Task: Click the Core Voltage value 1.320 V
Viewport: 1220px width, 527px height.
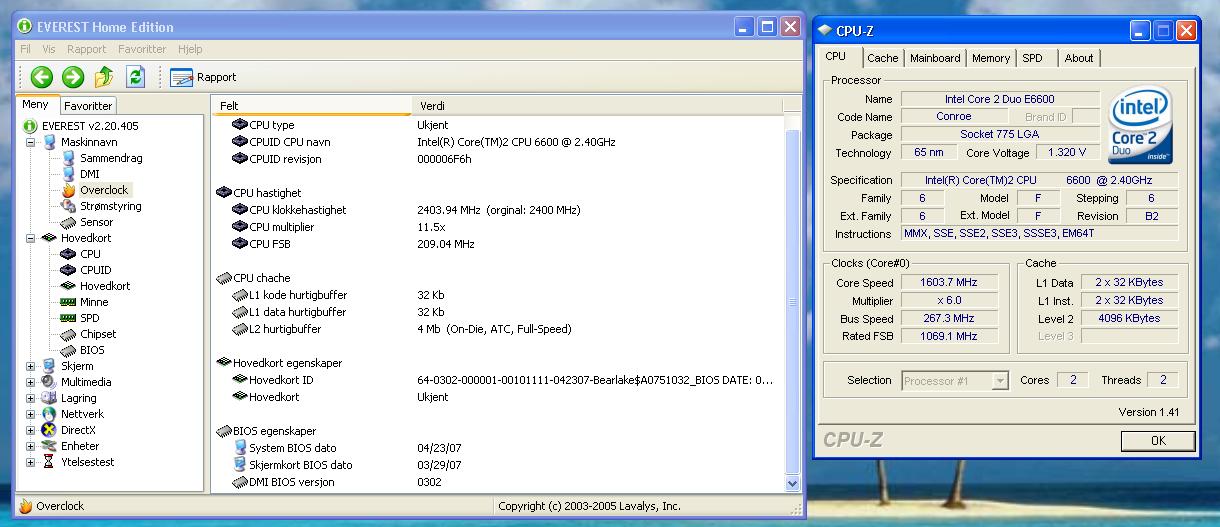Action: 1067,153
